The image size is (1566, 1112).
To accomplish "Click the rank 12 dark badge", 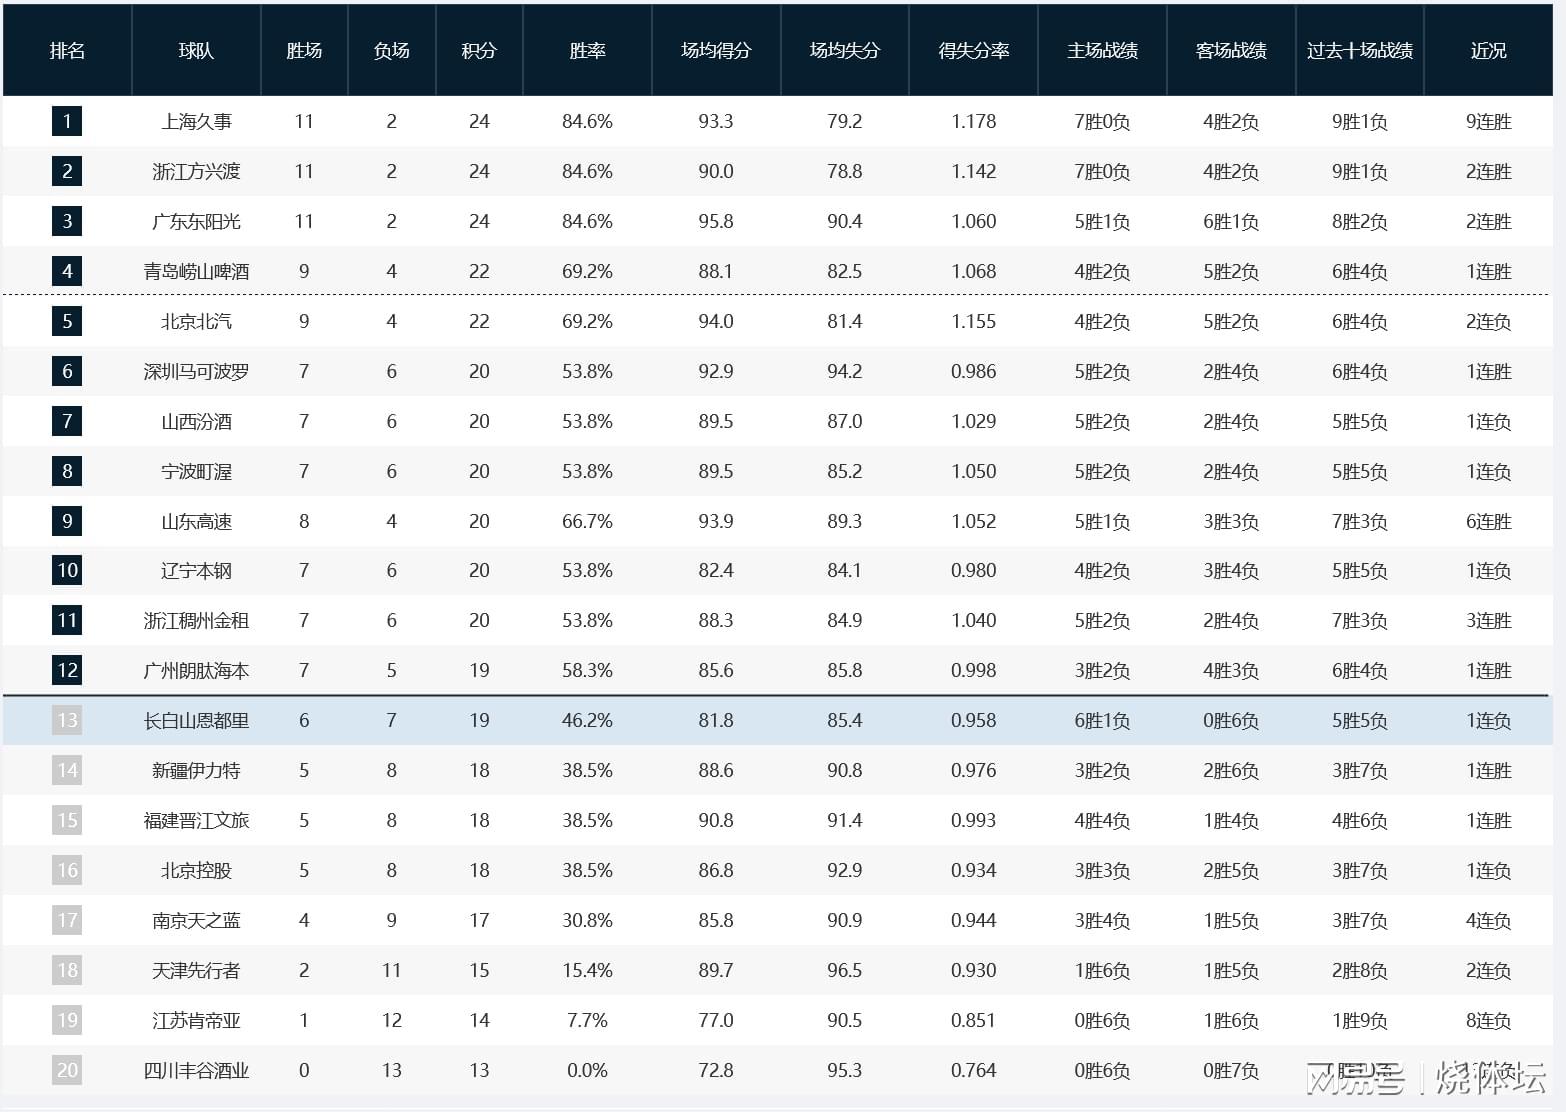I will tap(67, 670).
